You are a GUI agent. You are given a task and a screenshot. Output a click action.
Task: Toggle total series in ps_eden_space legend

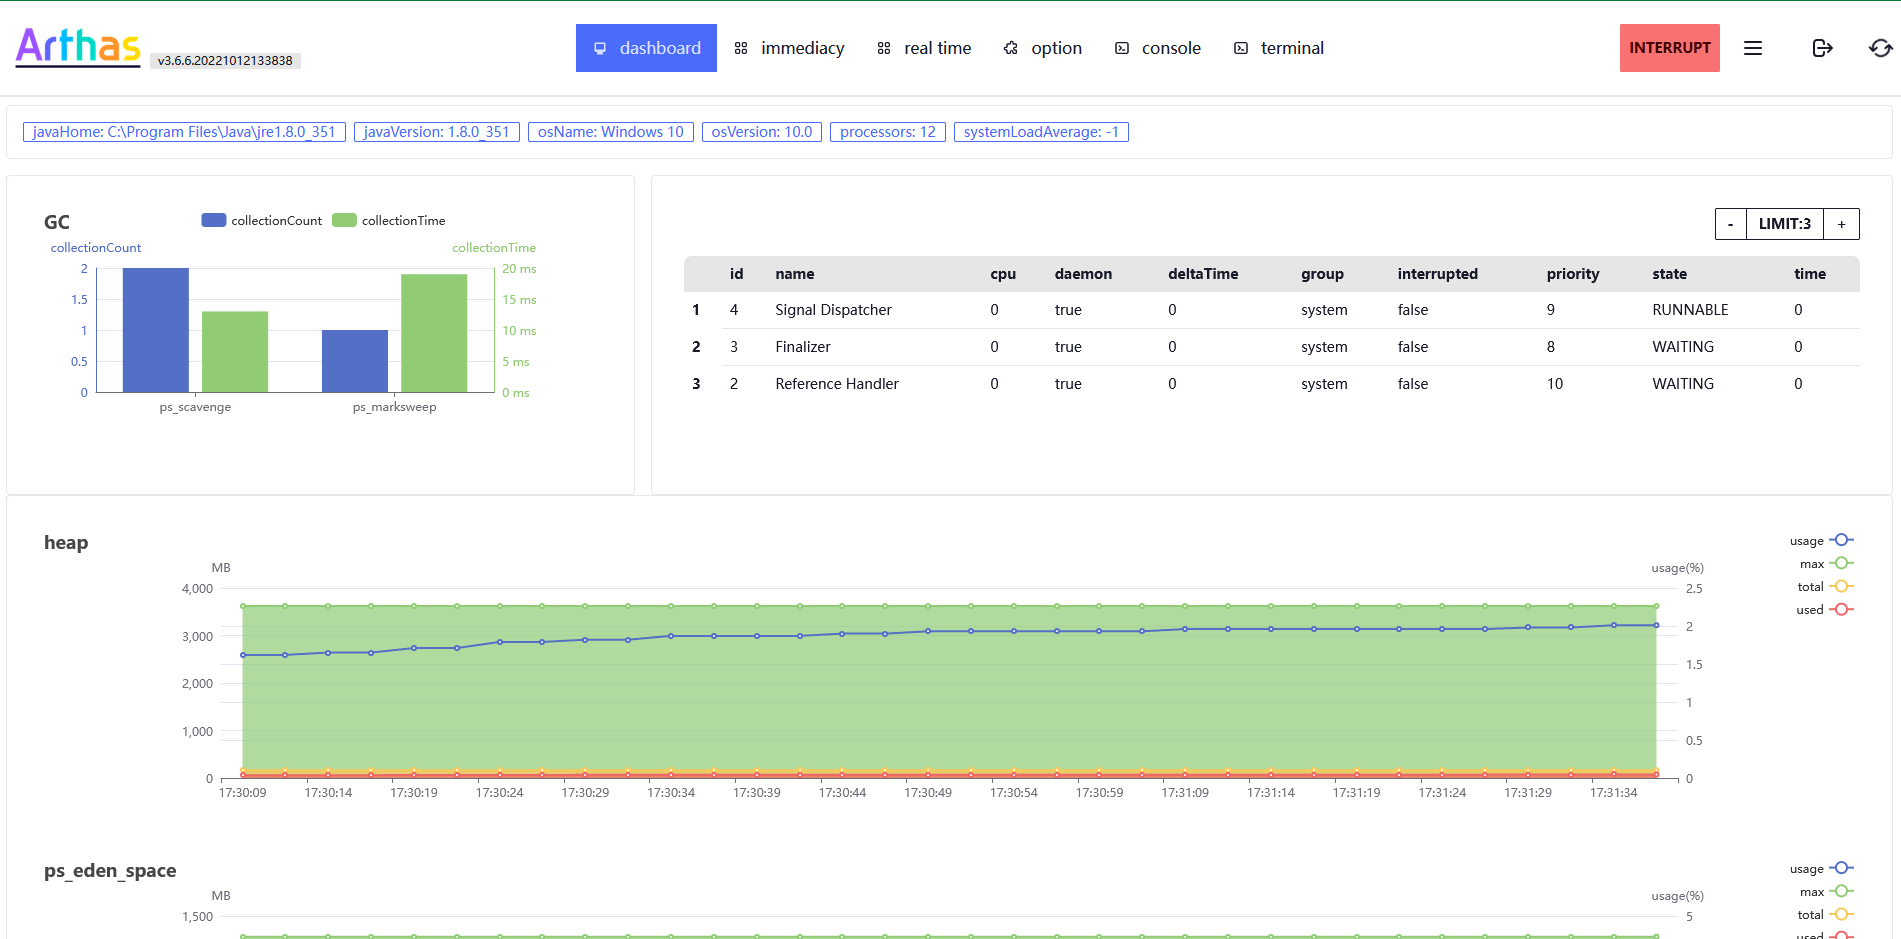click(1826, 915)
